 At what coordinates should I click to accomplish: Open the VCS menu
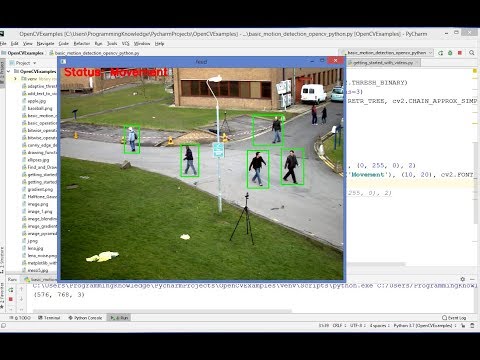click(125, 44)
